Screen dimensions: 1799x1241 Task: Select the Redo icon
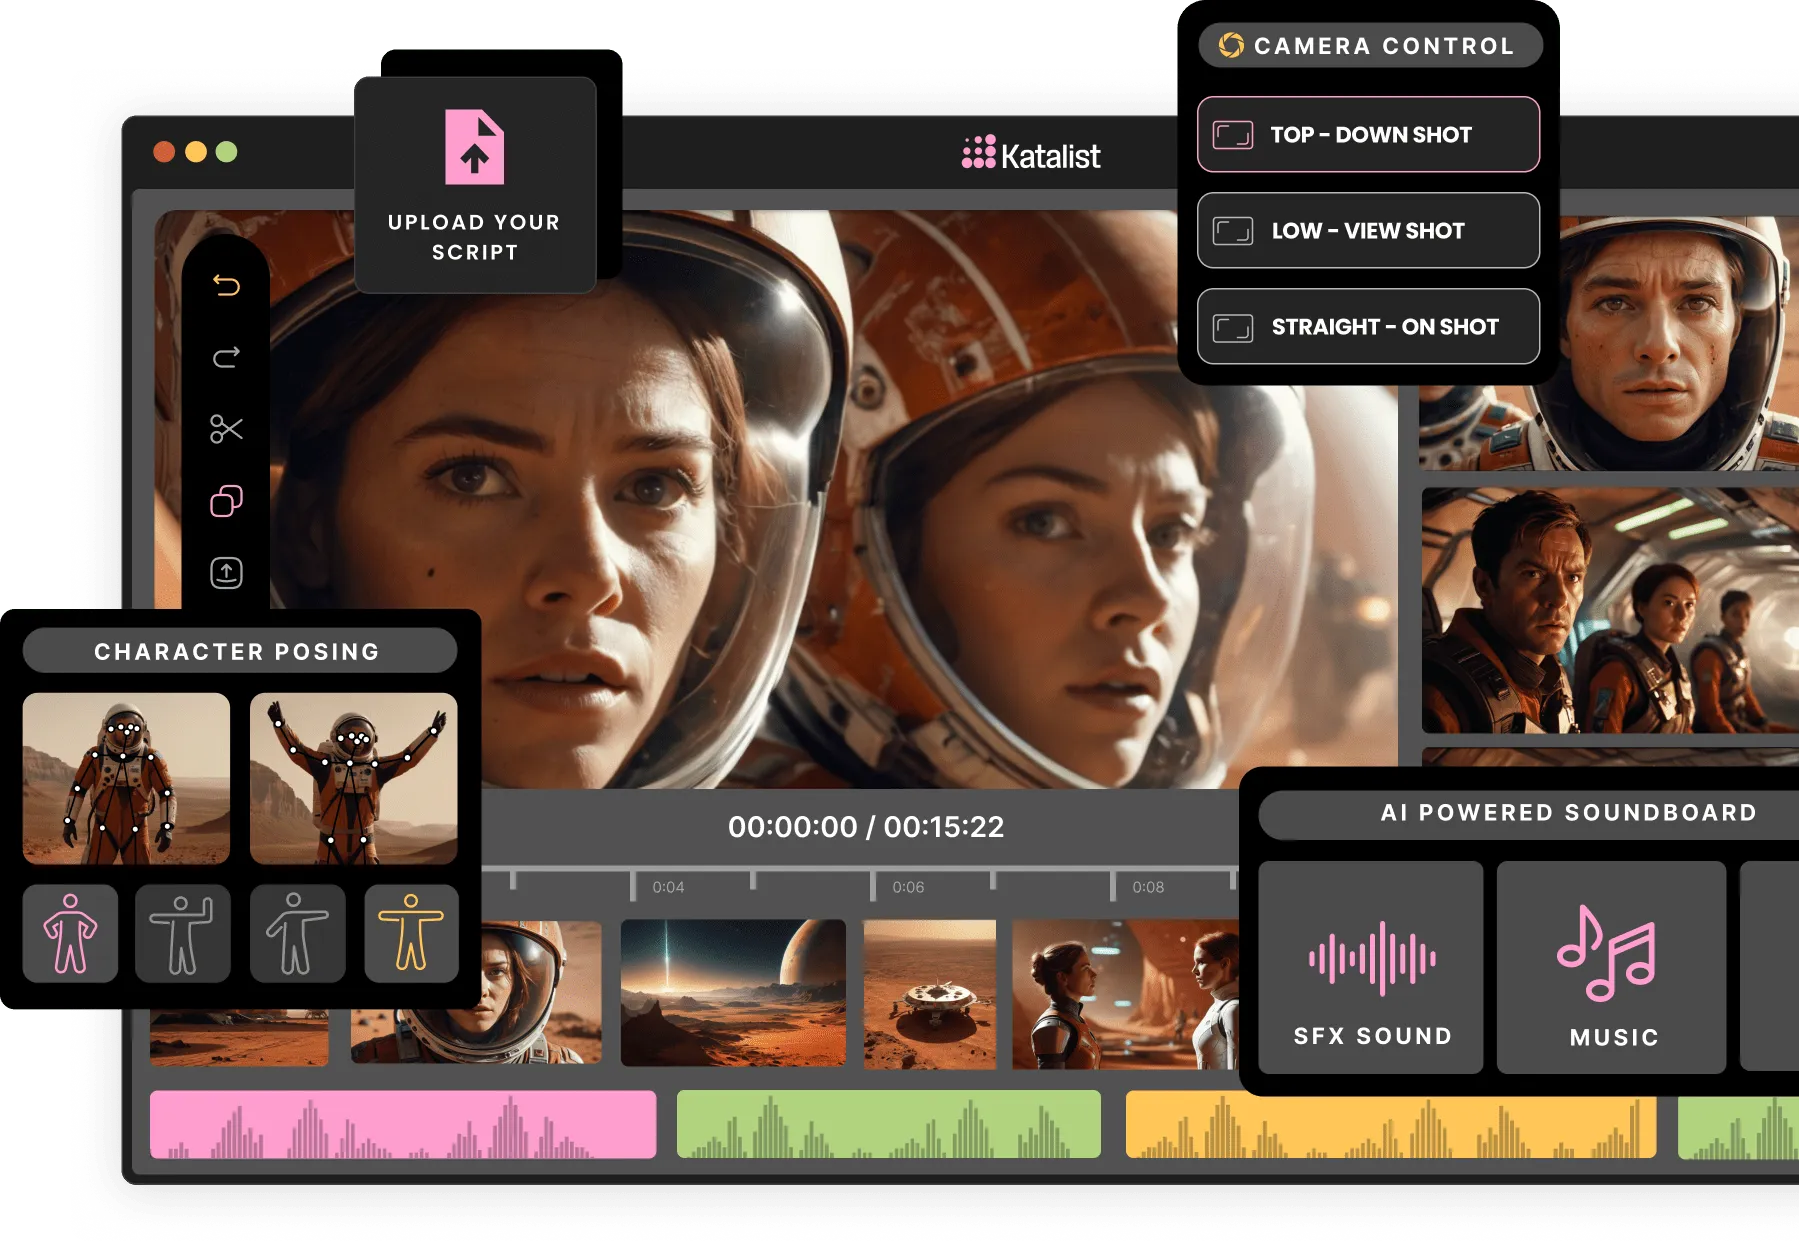click(227, 357)
